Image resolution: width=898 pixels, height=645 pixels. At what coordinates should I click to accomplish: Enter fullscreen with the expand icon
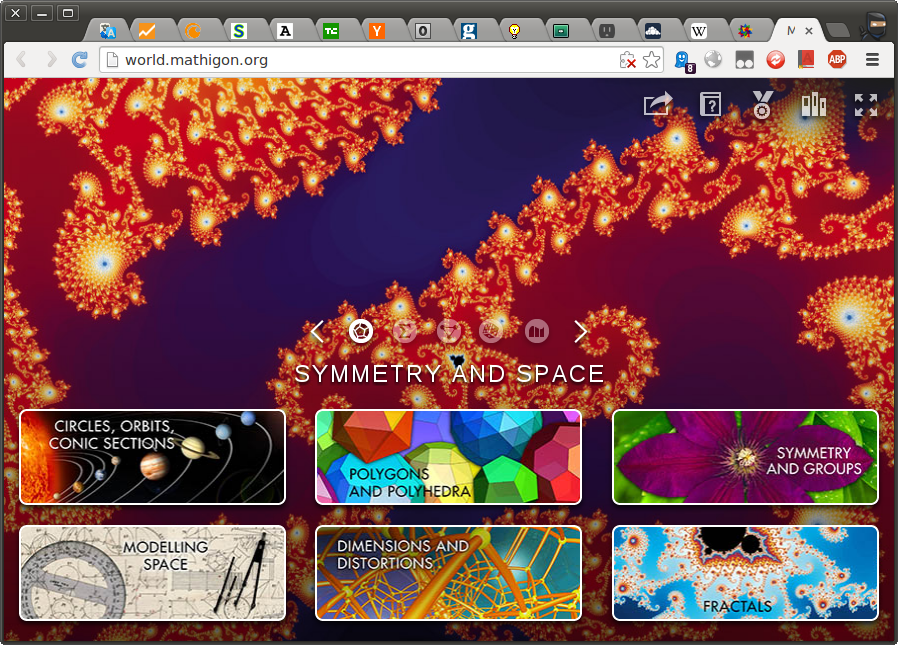[865, 105]
